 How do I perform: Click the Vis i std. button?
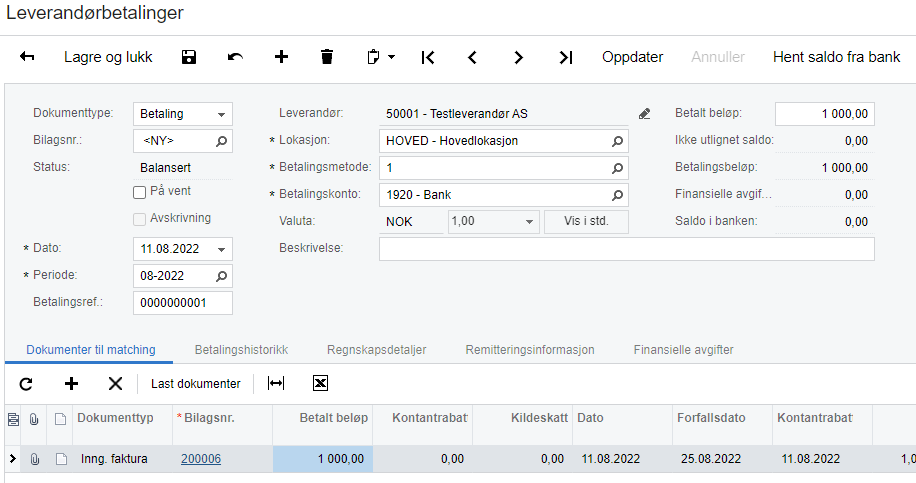[586, 221]
